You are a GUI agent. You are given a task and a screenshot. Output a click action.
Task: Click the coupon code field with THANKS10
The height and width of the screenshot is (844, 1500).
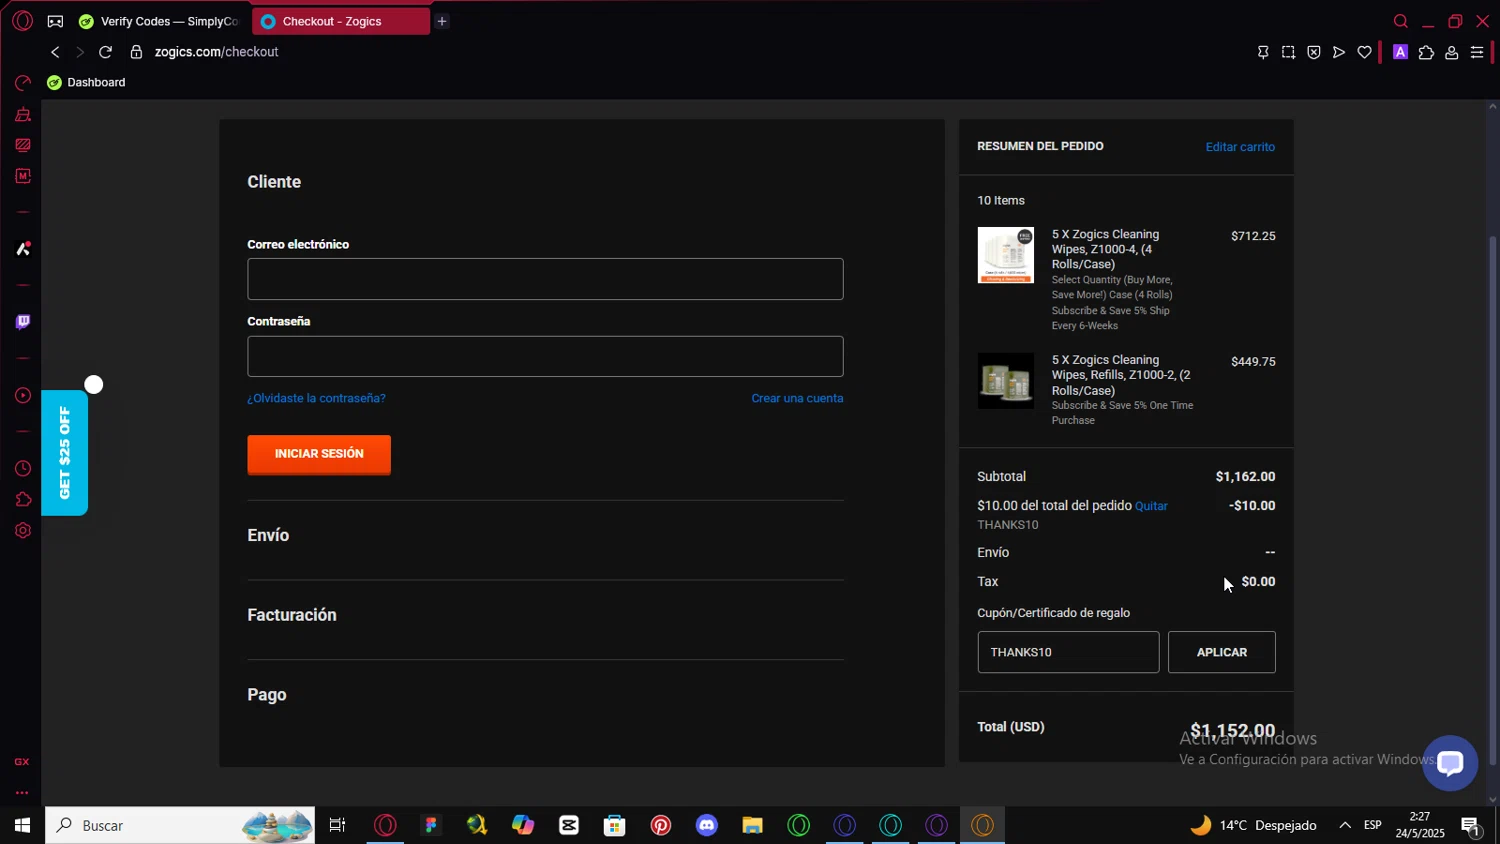click(1068, 652)
